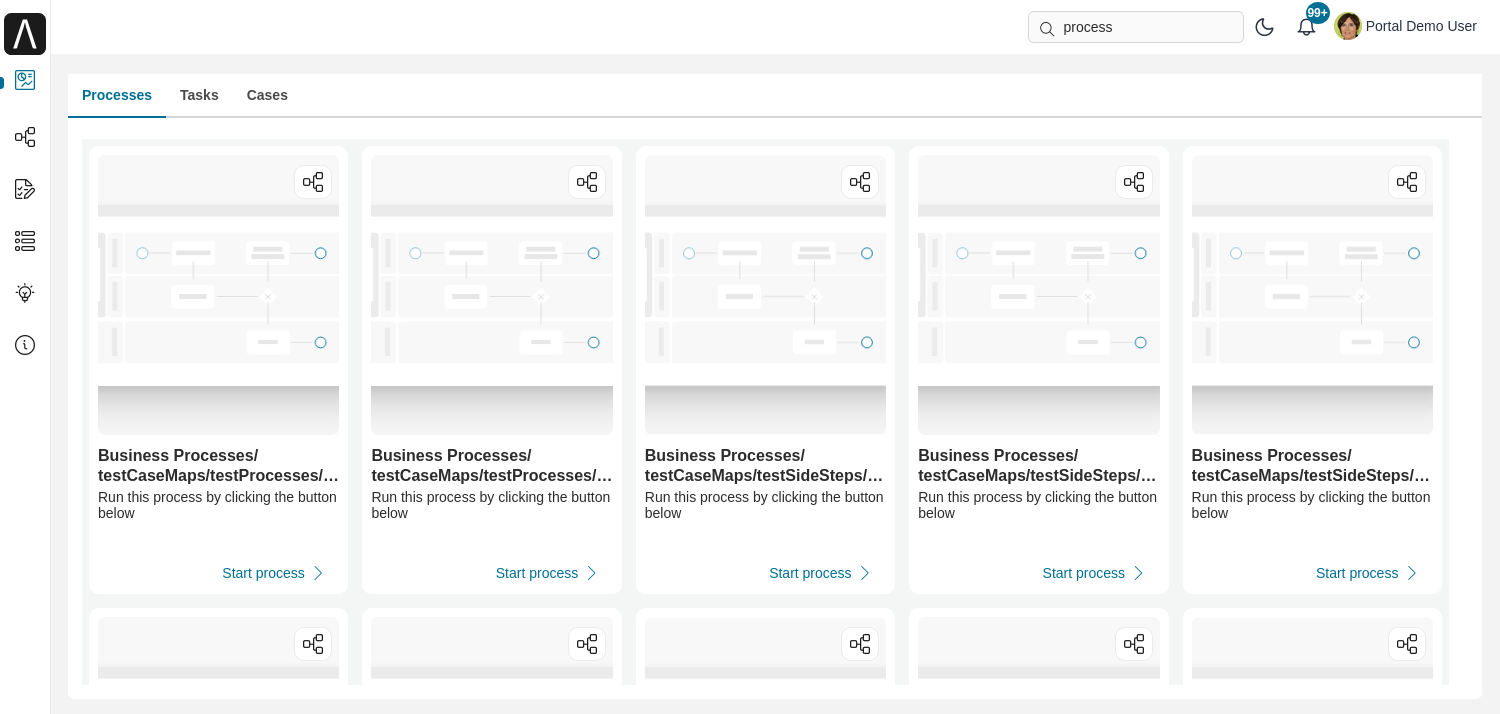Viewport: 1500px width, 714px height.
Task: Open the cases list icon in the sidebar
Action: (25, 241)
